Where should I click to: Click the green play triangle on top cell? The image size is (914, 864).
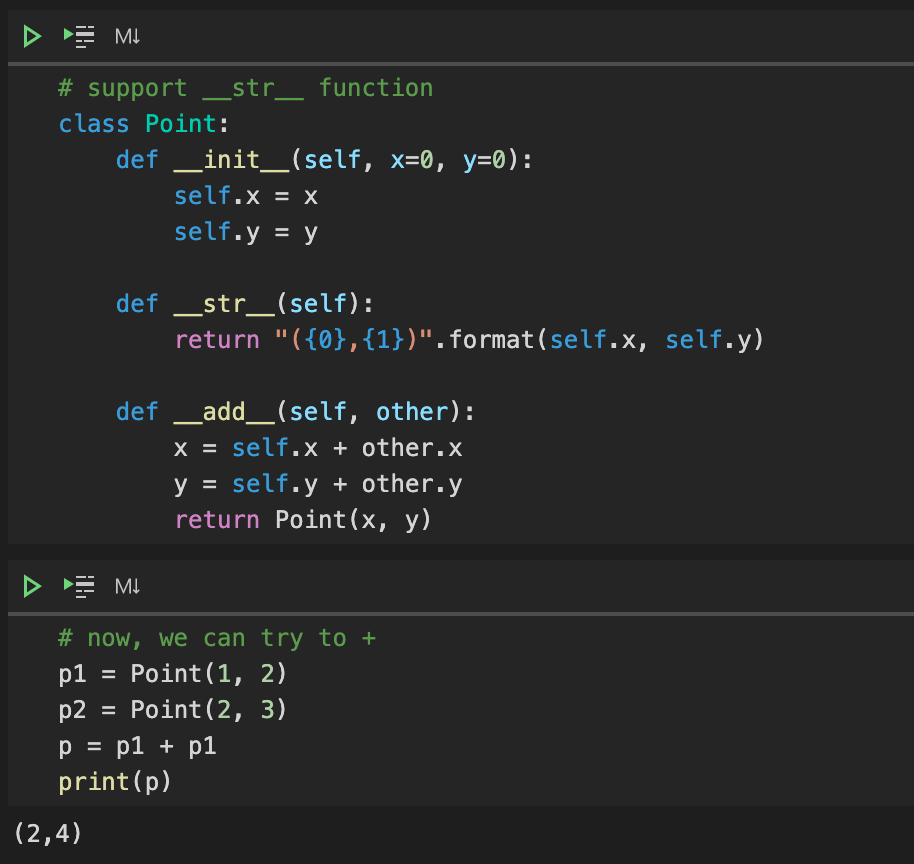[30, 35]
